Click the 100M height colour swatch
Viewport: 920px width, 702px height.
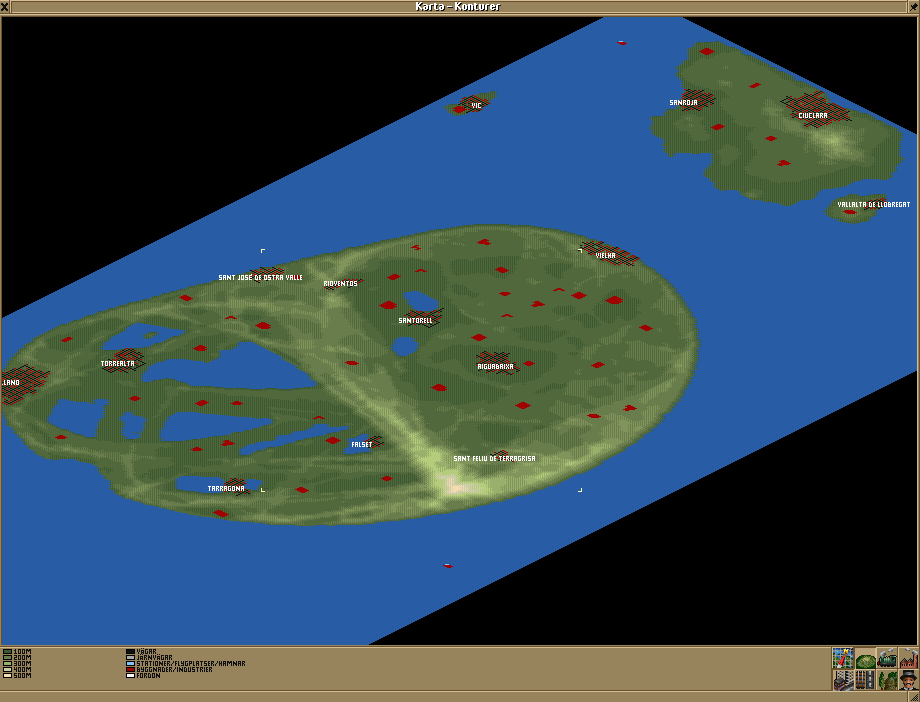[7, 652]
